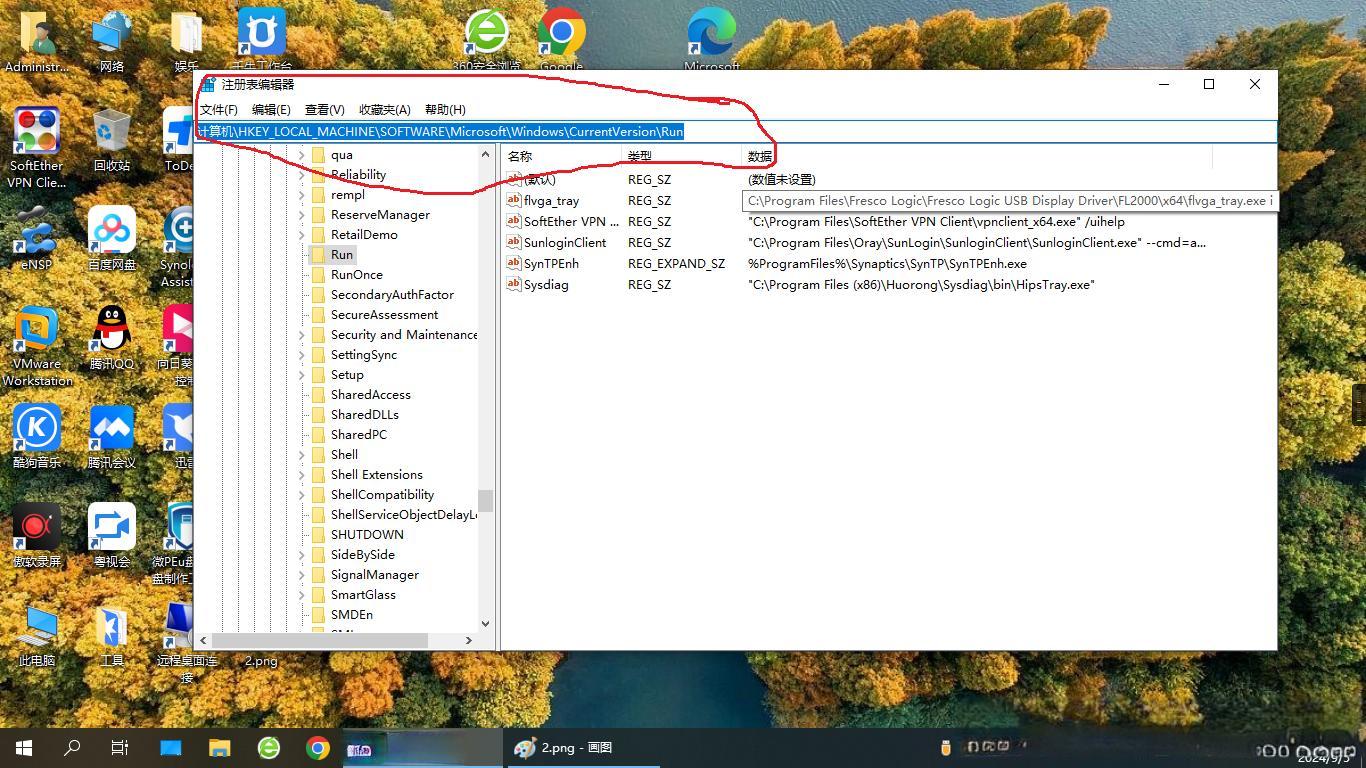
Task: Launch the Microsoft Edge desktop shortcut
Action: [712, 40]
